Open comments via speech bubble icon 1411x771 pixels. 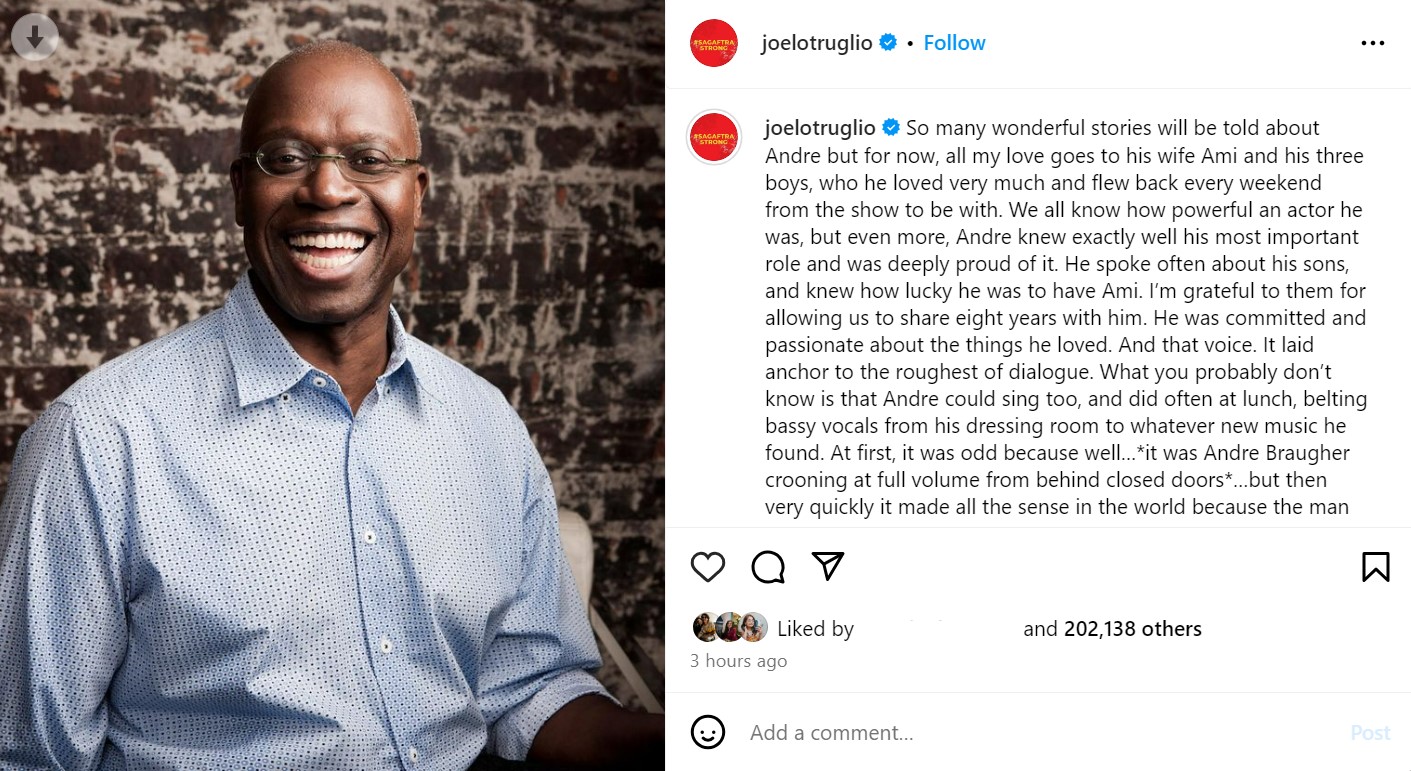[x=768, y=567]
